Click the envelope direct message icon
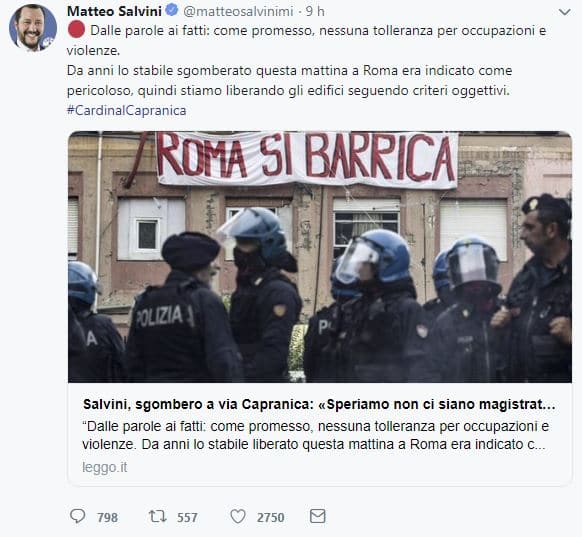The height and width of the screenshot is (537, 582). 318,516
